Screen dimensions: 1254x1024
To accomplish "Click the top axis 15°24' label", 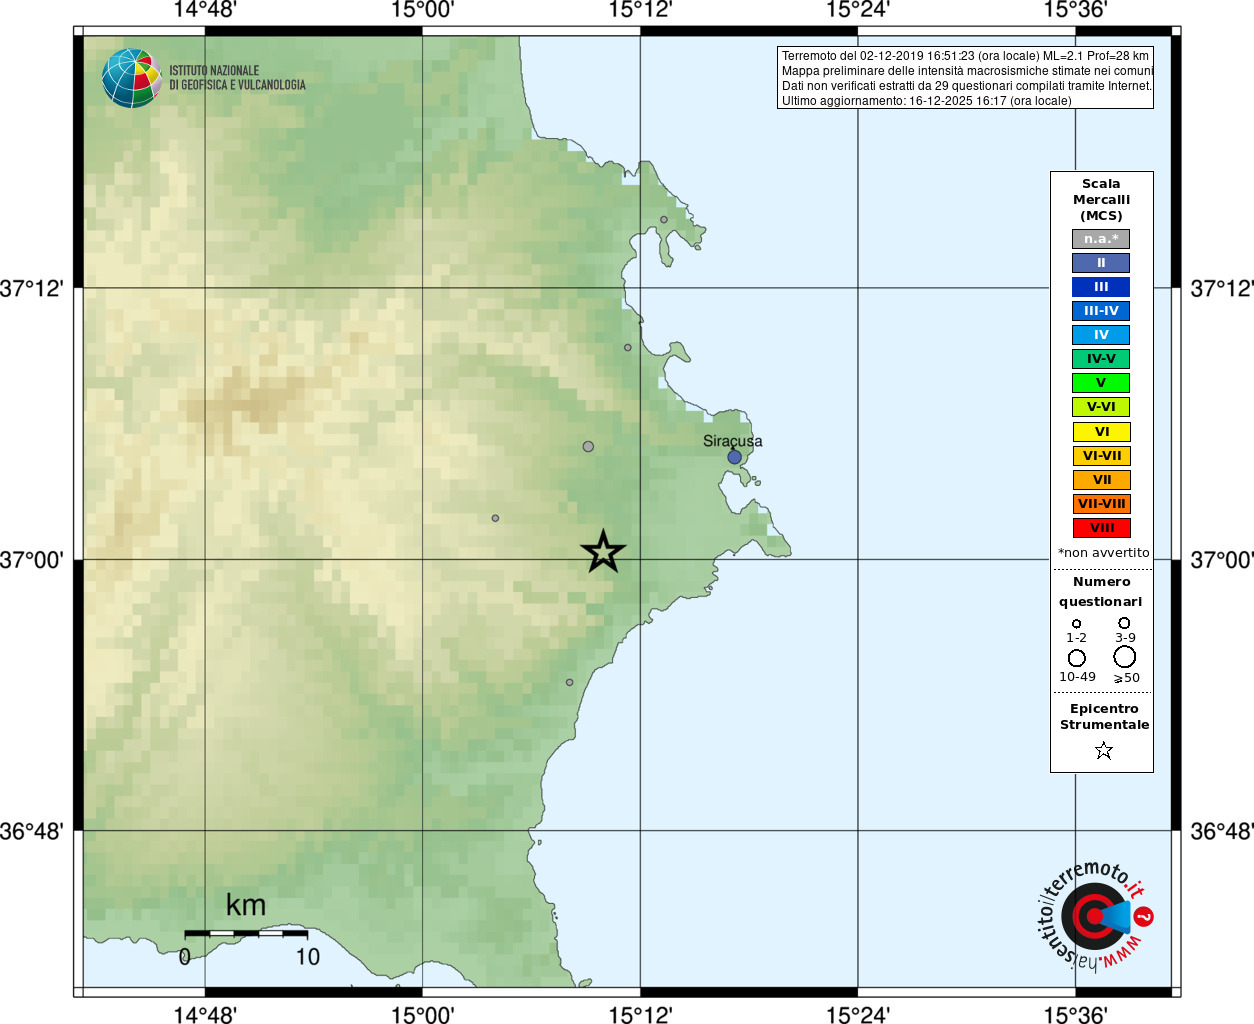I will 858,10.
